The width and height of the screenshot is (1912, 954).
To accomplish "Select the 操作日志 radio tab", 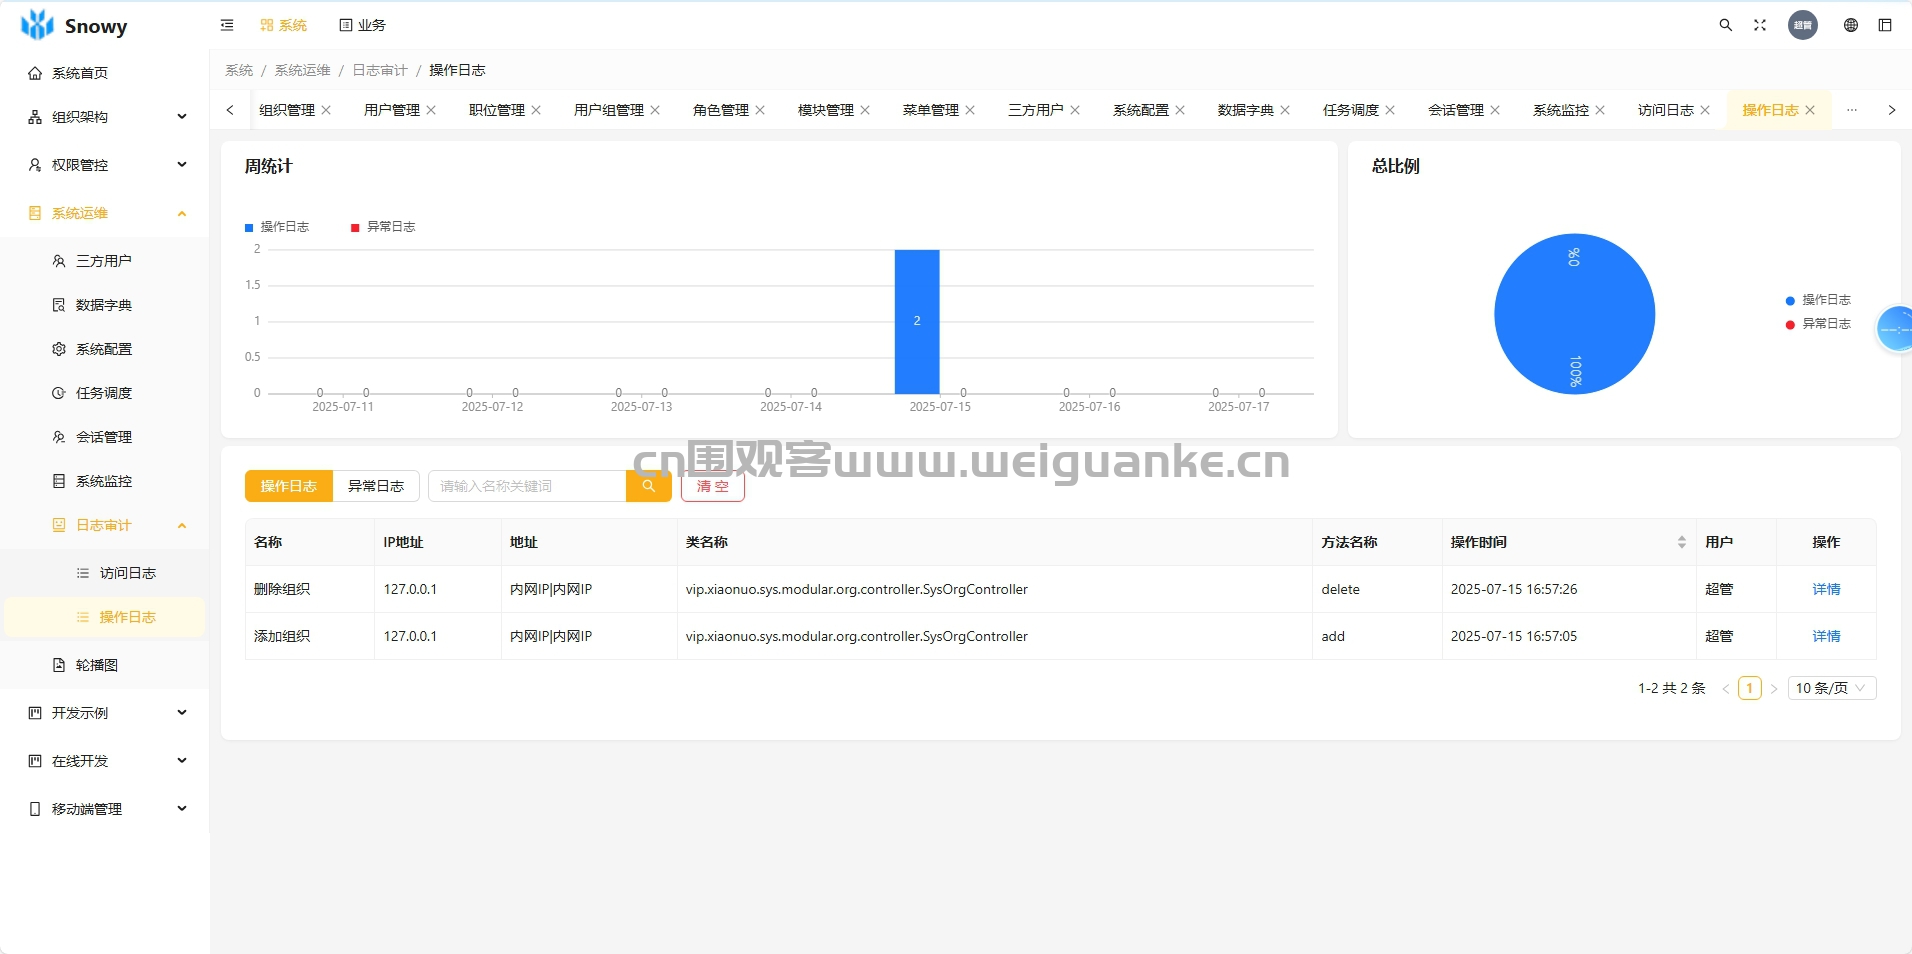I will pyautogui.click(x=288, y=486).
